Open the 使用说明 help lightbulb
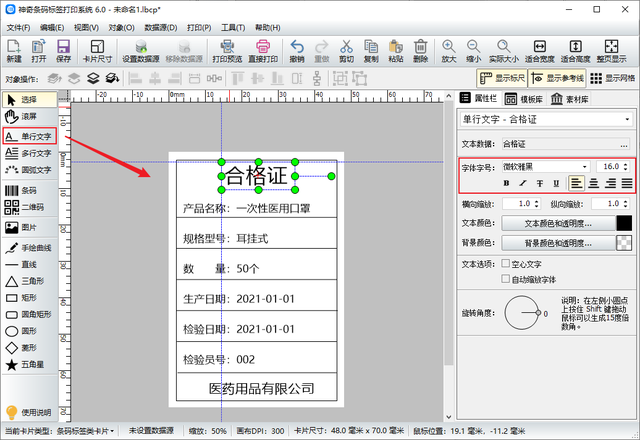The width and height of the screenshot is (640, 440). coord(29,412)
